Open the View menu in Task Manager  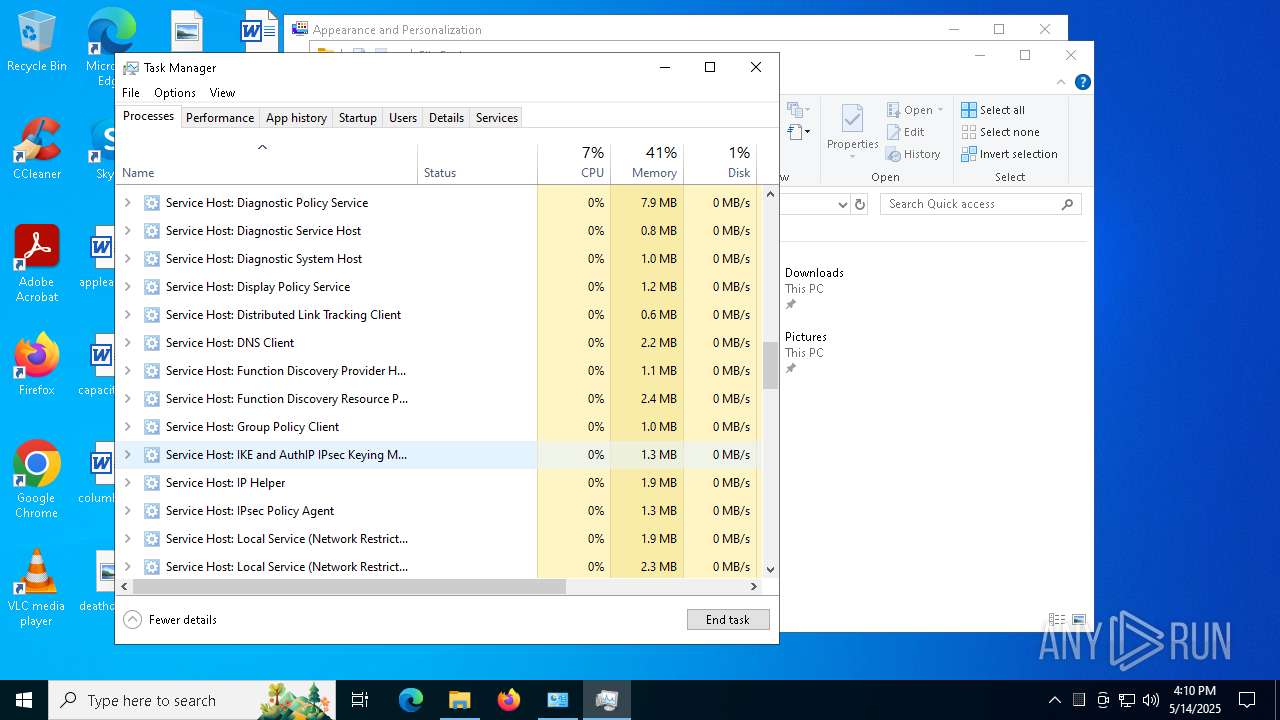click(222, 93)
